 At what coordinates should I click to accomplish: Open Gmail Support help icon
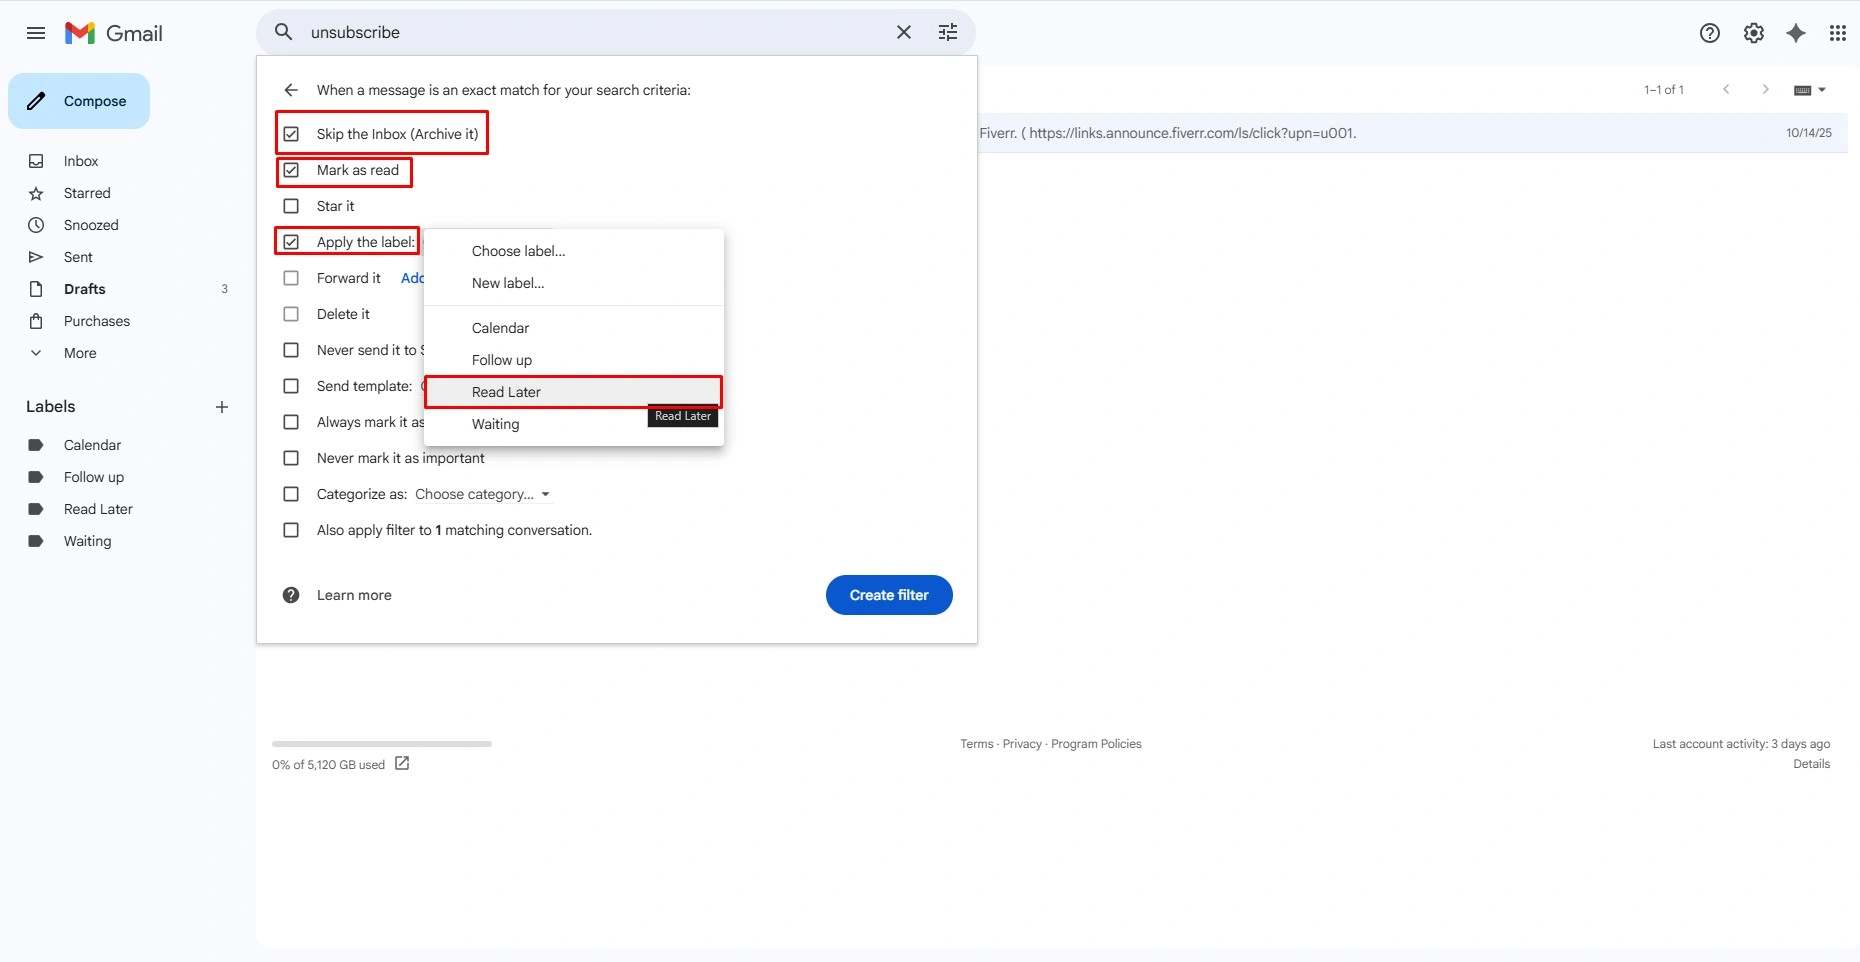pos(1710,33)
